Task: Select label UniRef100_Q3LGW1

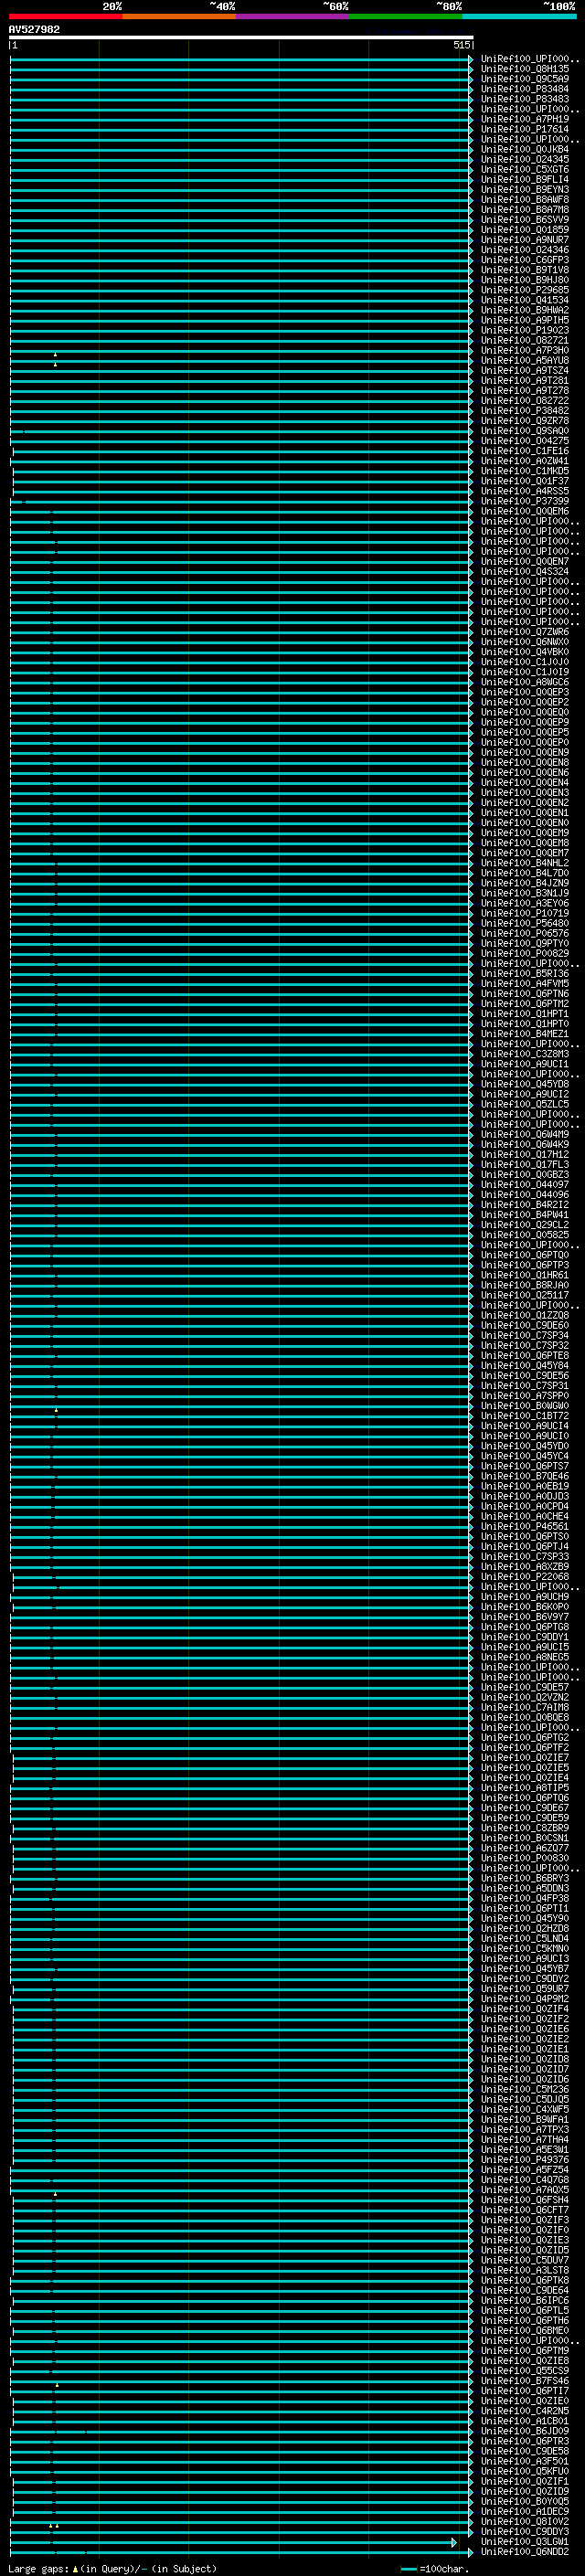Action: click(525, 2541)
